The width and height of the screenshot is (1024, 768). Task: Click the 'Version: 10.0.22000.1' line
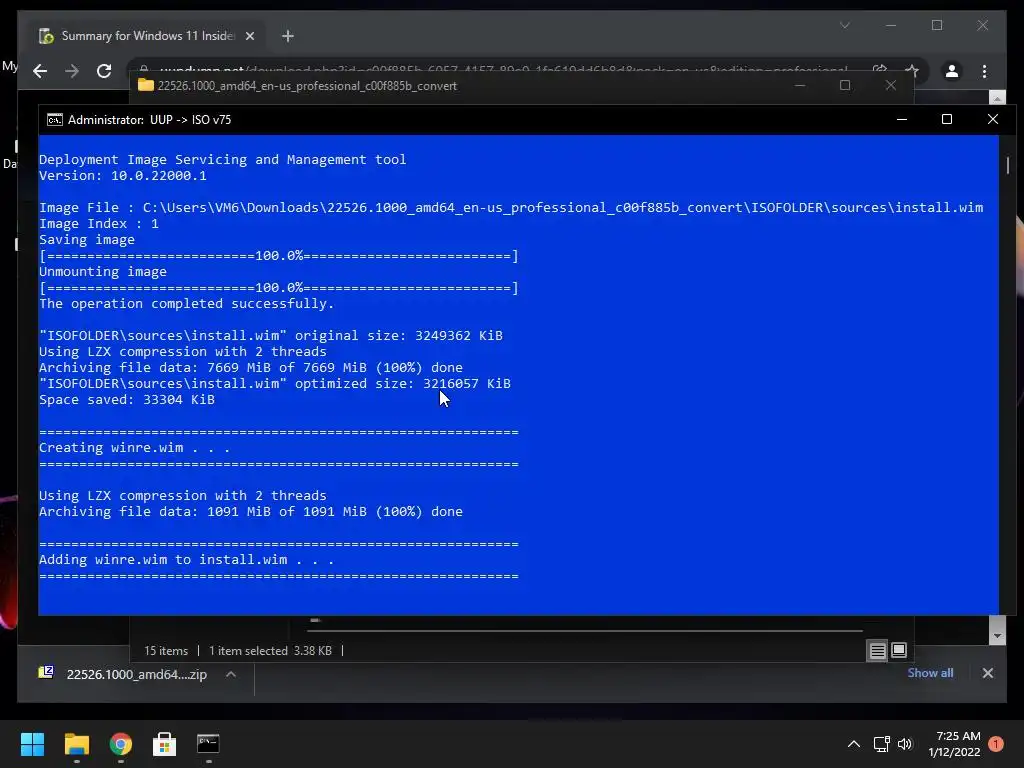pos(123,176)
